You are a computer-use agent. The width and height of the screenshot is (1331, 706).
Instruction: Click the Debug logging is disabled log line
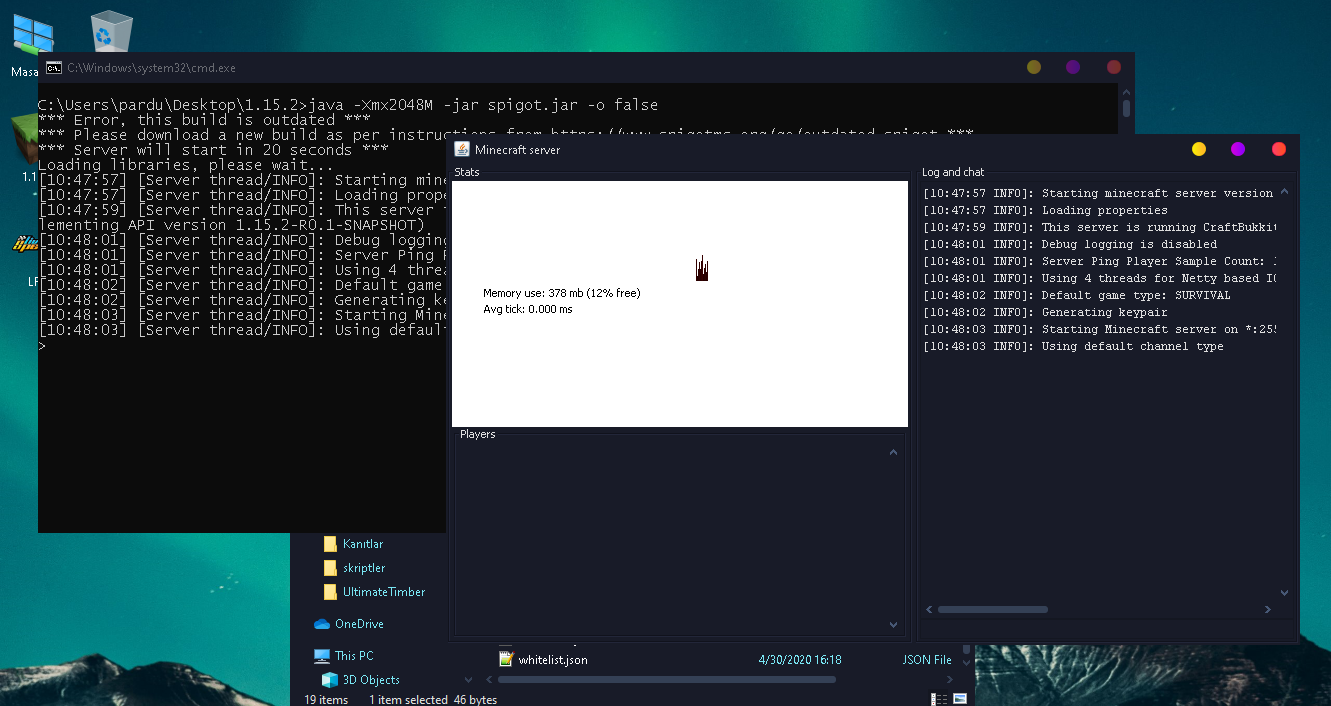[x=1070, y=244]
